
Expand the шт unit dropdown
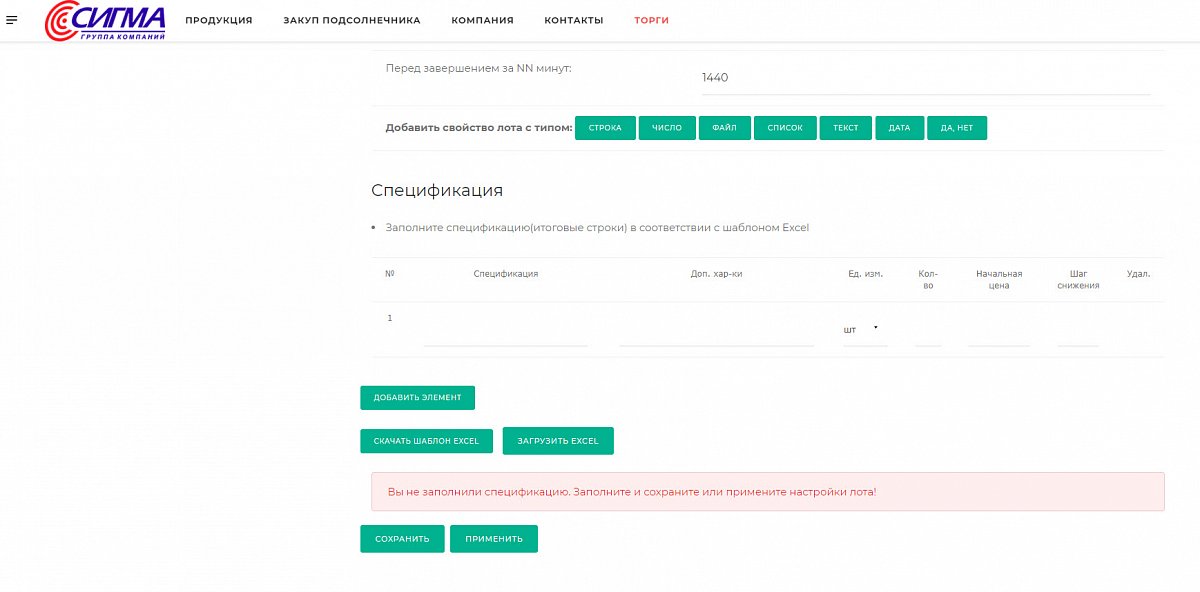coord(862,329)
